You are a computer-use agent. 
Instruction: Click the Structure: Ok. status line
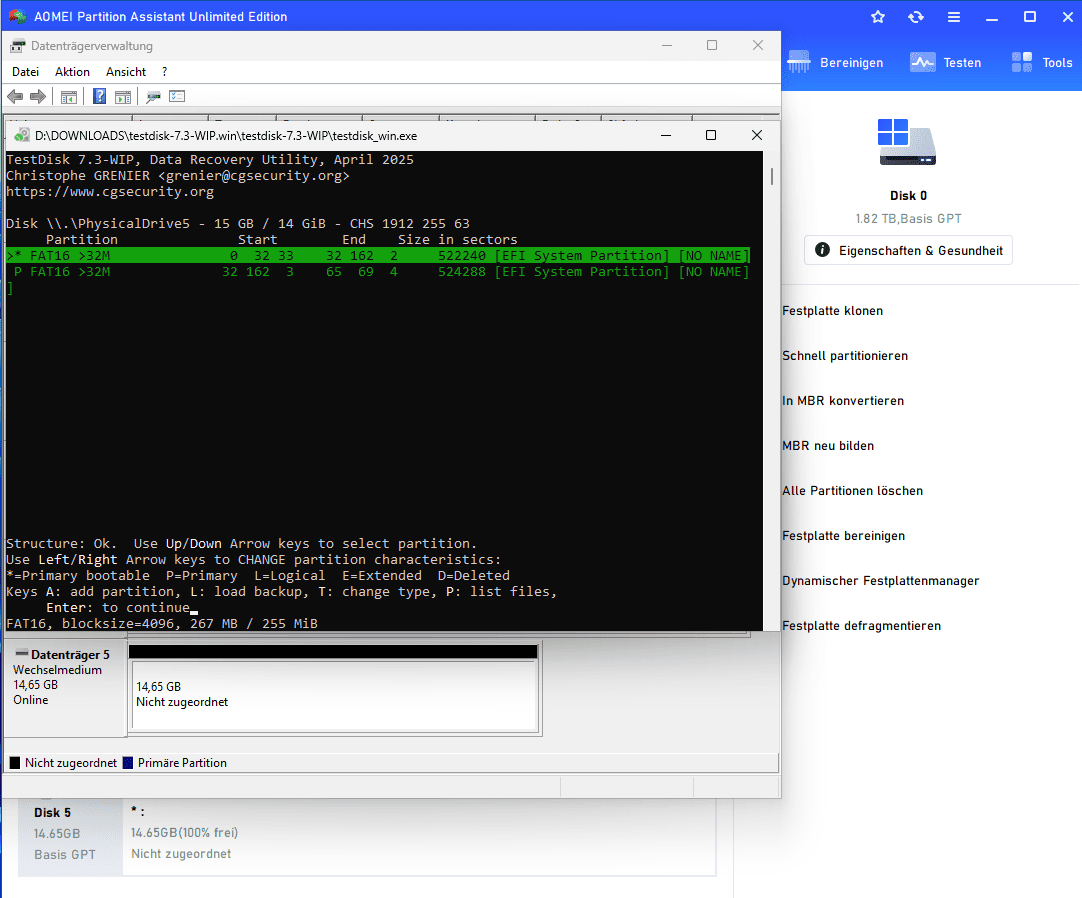click(242, 543)
